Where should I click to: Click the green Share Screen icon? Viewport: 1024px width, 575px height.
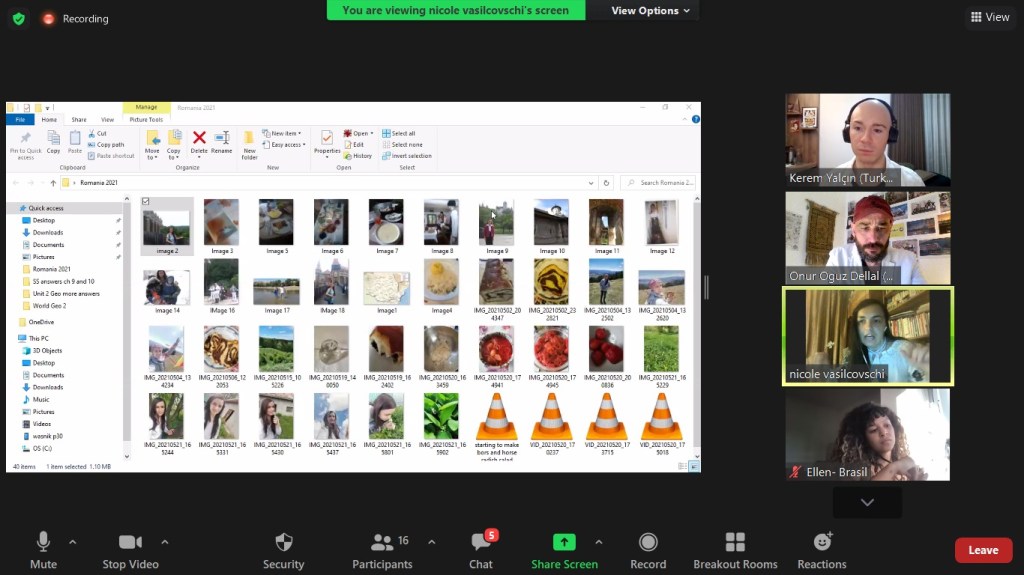click(x=564, y=542)
